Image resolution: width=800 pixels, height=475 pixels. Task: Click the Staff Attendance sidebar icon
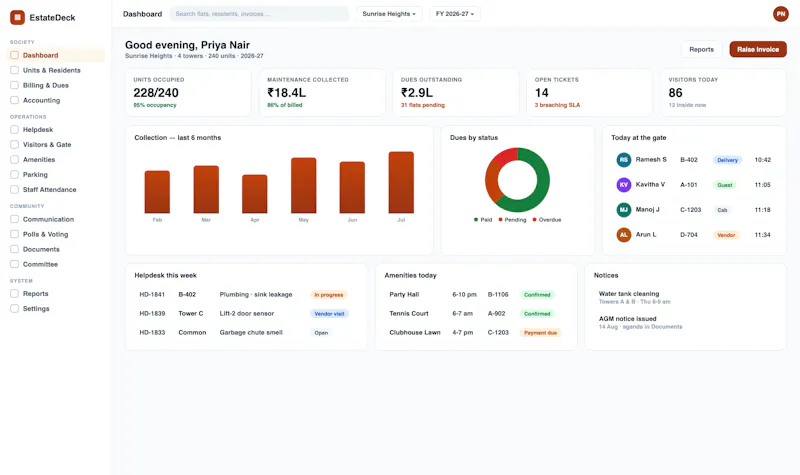click(x=14, y=189)
